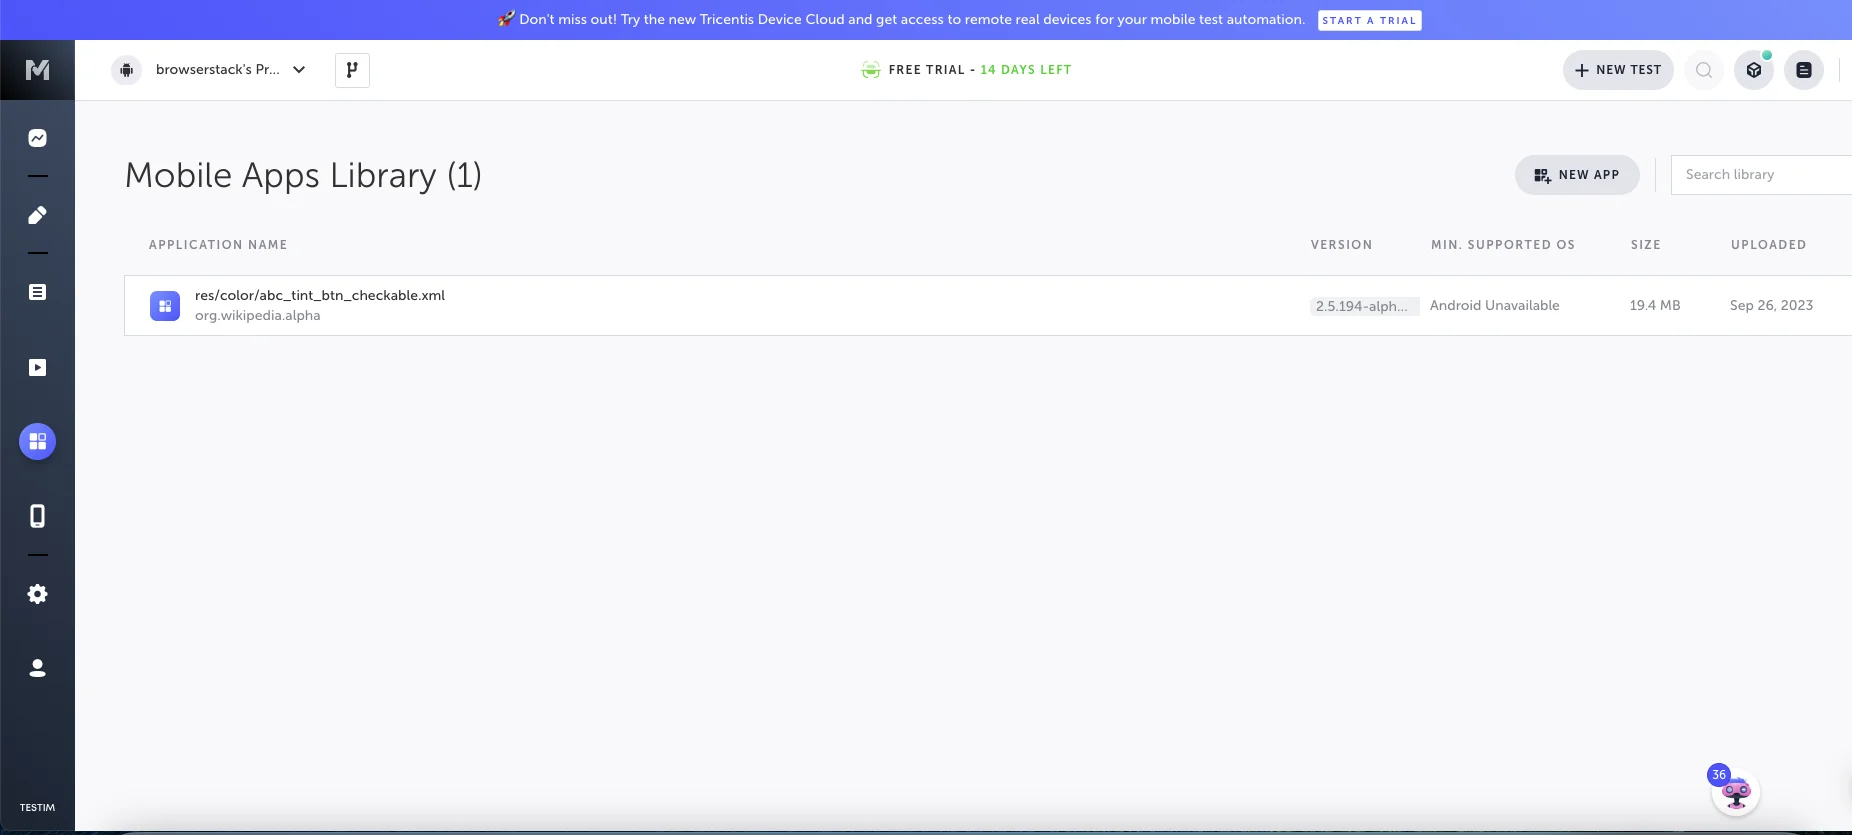
Task: Click the shopping cart free trial icon
Action: pos(871,70)
